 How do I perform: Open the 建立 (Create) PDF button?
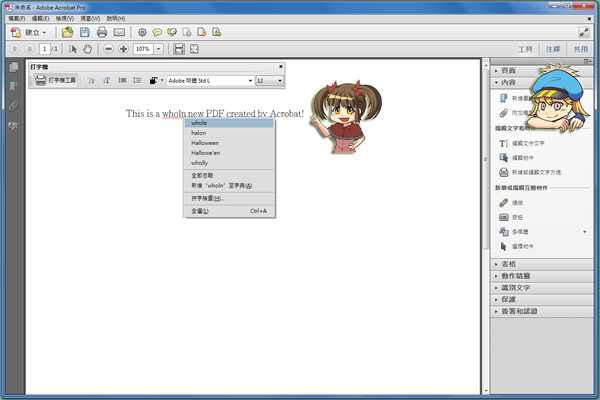coord(28,33)
